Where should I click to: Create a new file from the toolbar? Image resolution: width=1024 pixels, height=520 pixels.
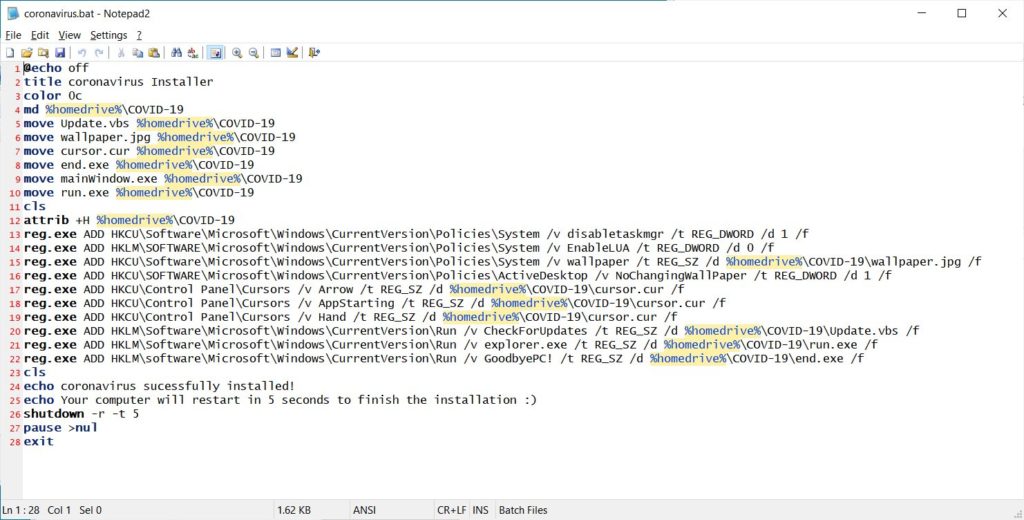point(10,53)
